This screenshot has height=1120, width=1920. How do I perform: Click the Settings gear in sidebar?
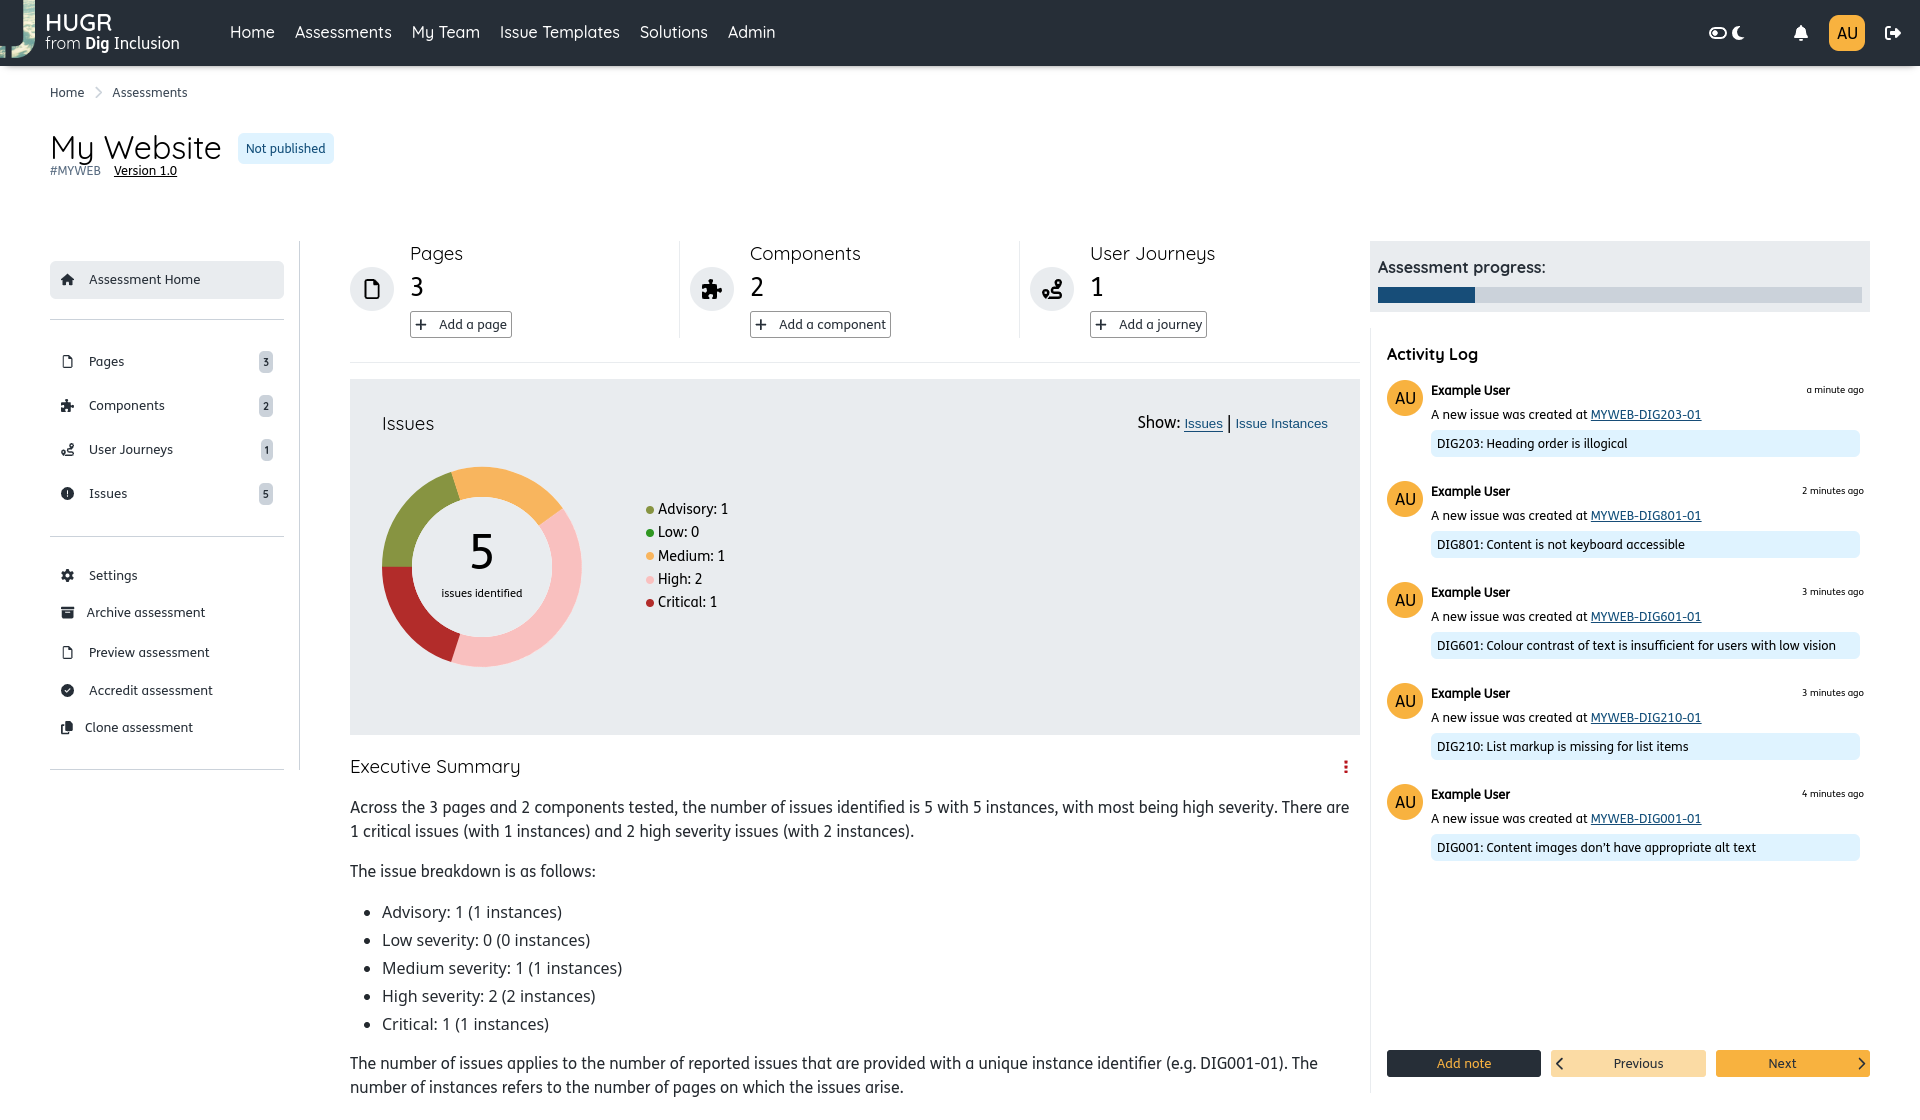[x=68, y=575]
